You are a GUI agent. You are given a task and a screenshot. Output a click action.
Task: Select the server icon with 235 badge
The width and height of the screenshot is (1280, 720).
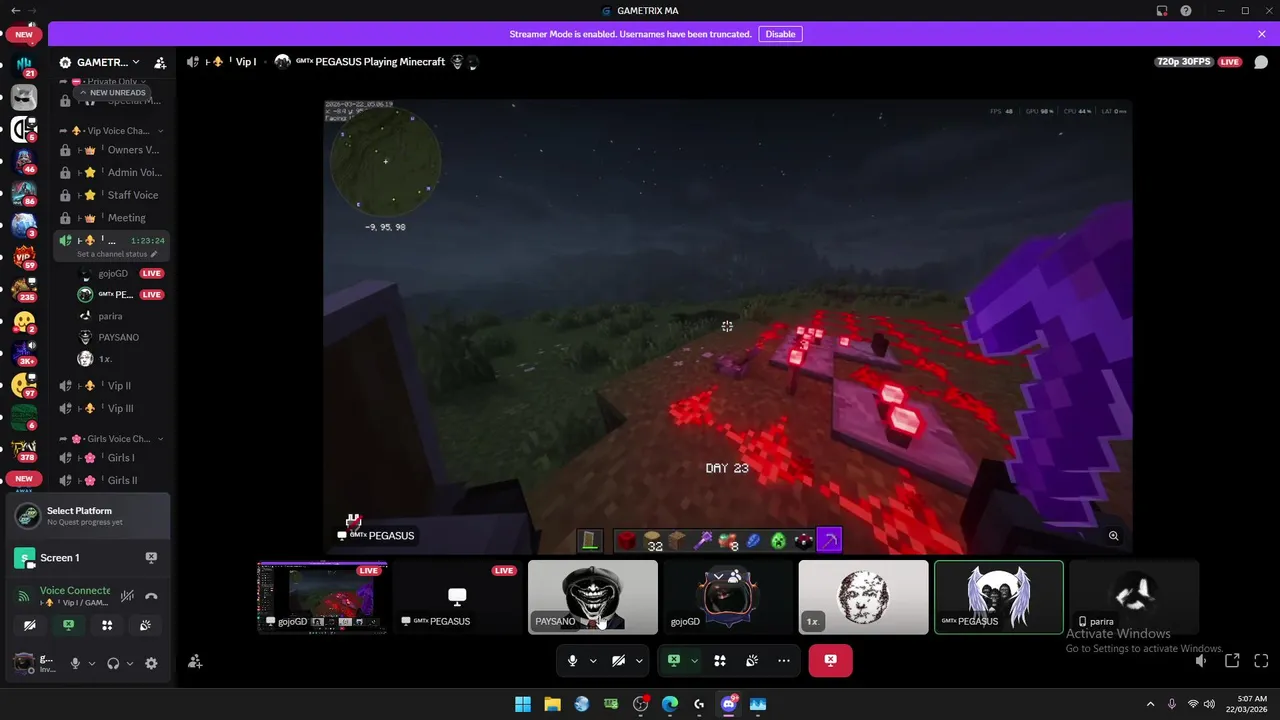click(x=24, y=289)
